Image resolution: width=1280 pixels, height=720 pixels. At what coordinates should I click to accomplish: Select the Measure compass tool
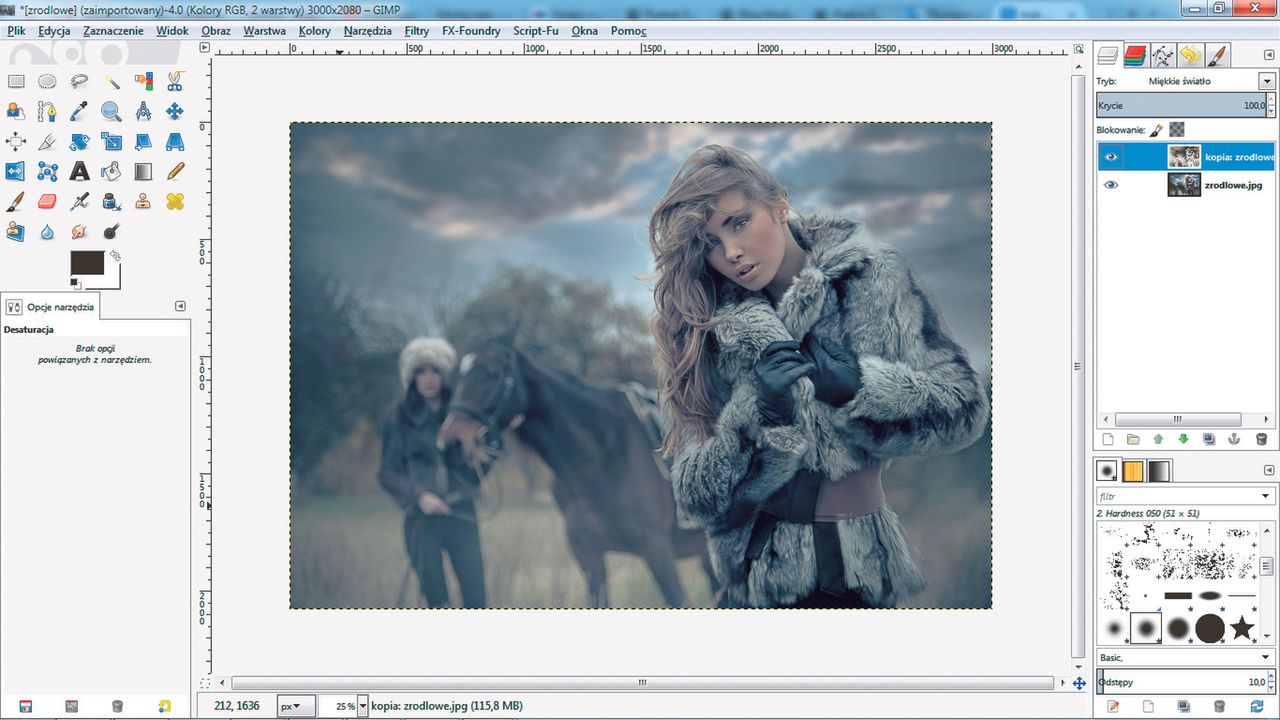[143, 111]
